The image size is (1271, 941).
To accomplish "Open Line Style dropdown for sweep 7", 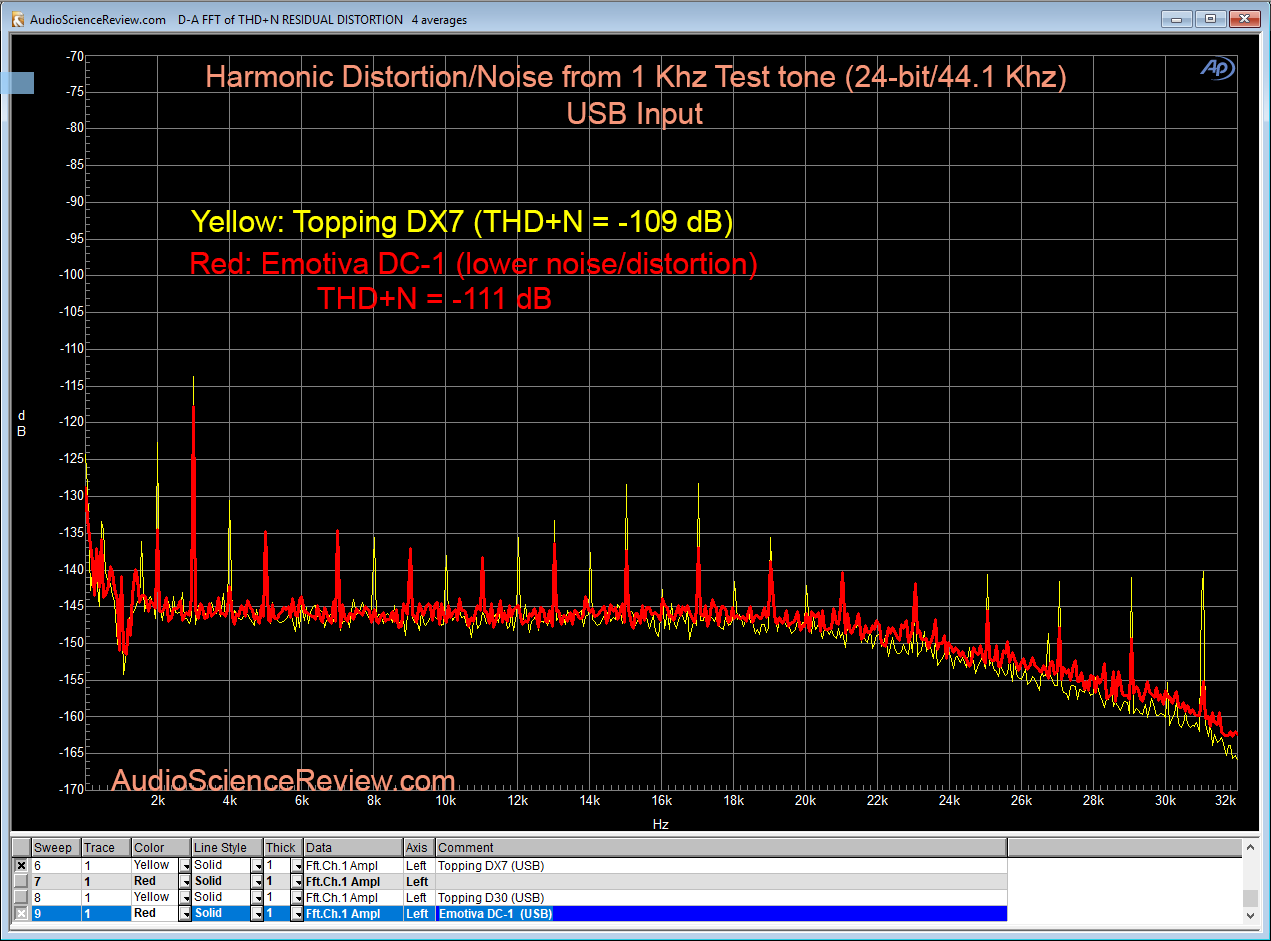I will [x=257, y=882].
